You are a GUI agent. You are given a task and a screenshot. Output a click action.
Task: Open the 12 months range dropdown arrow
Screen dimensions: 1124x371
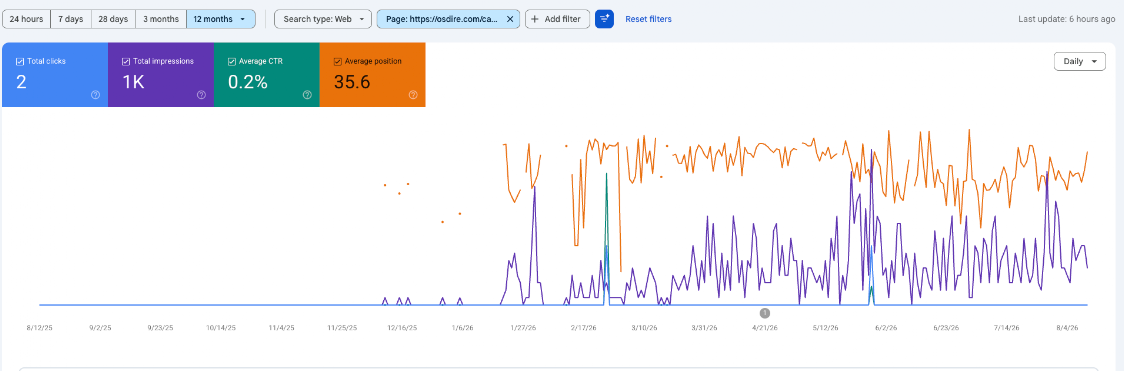click(x=244, y=19)
